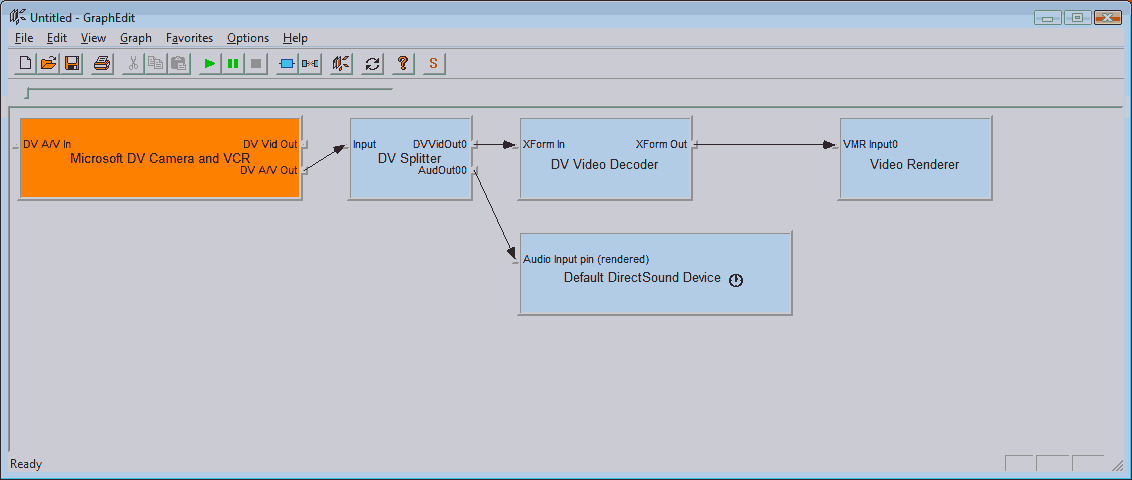Viewport: 1132px width, 480px height.
Task: Insert a filter using the blue filter icon
Action: point(287,64)
